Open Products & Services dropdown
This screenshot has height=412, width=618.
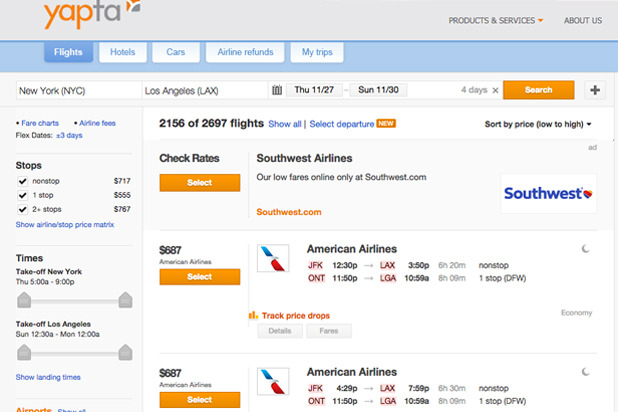coord(496,20)
